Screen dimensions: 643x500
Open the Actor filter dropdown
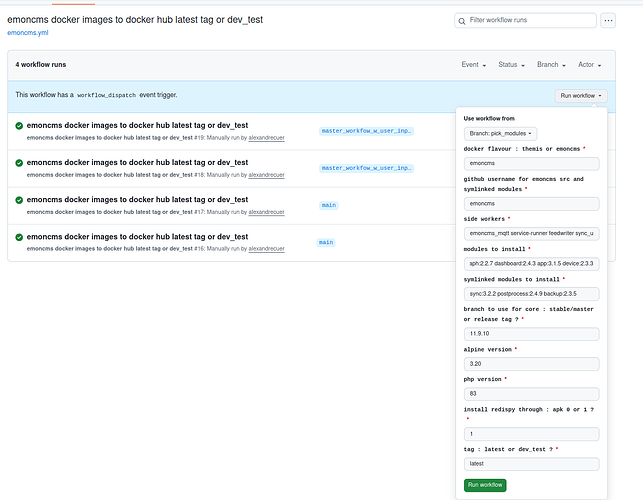pyautogui.click(x=592, y=65)
